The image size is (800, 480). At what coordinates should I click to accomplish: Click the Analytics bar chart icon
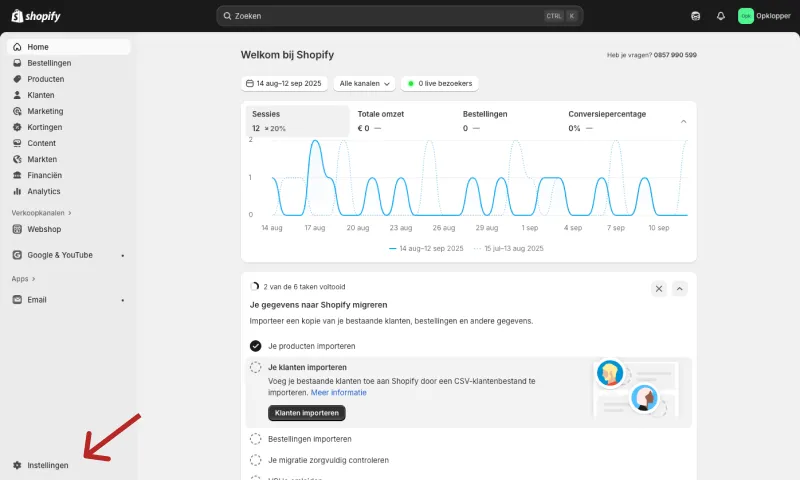pyautogui.click(x=17, y=191)
